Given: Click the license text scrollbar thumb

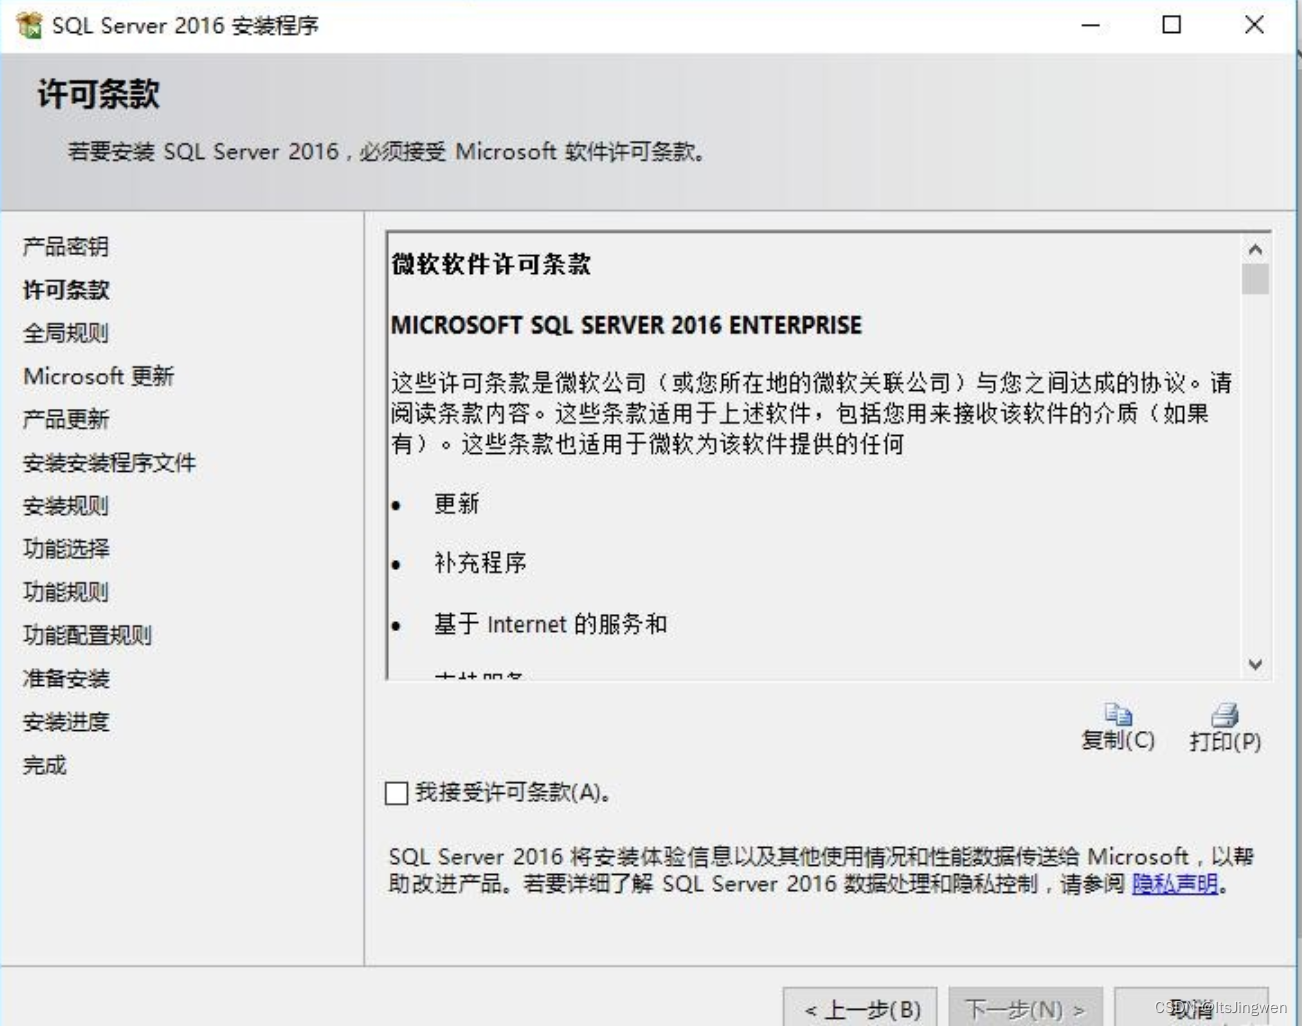Looking at the screenshot, I should [1255, 279].
